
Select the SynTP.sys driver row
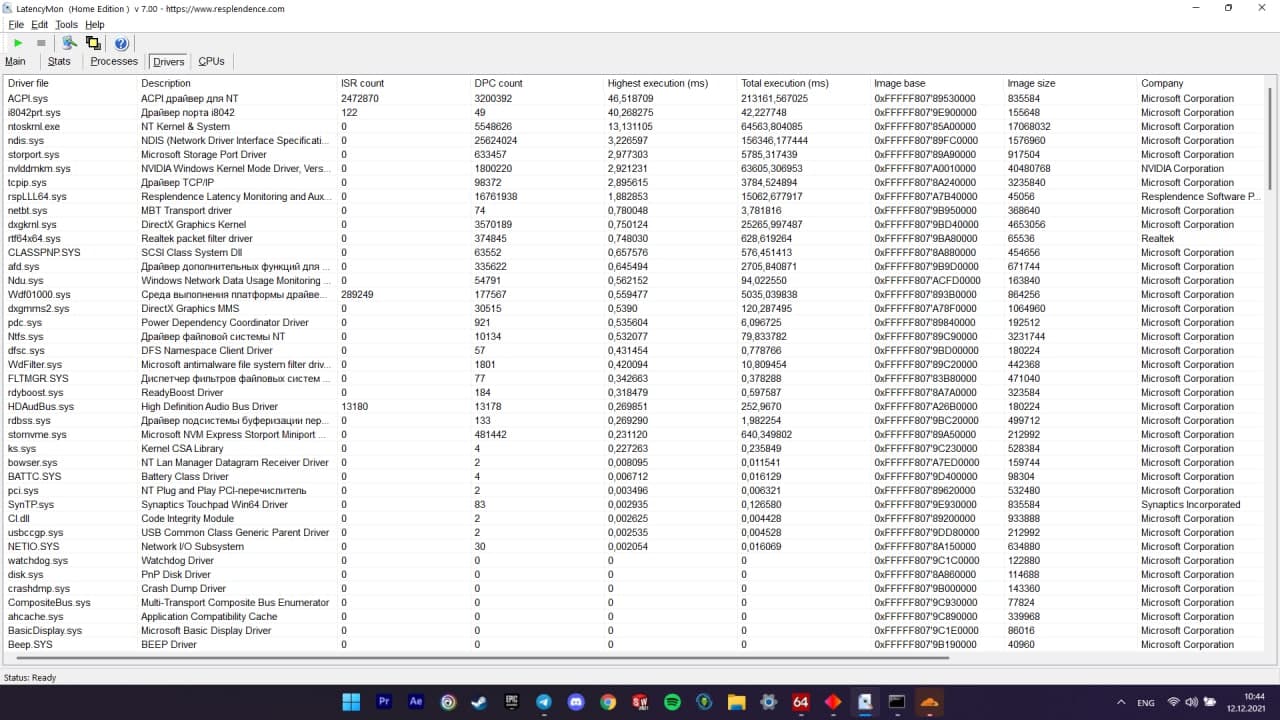tap(635, 505)
